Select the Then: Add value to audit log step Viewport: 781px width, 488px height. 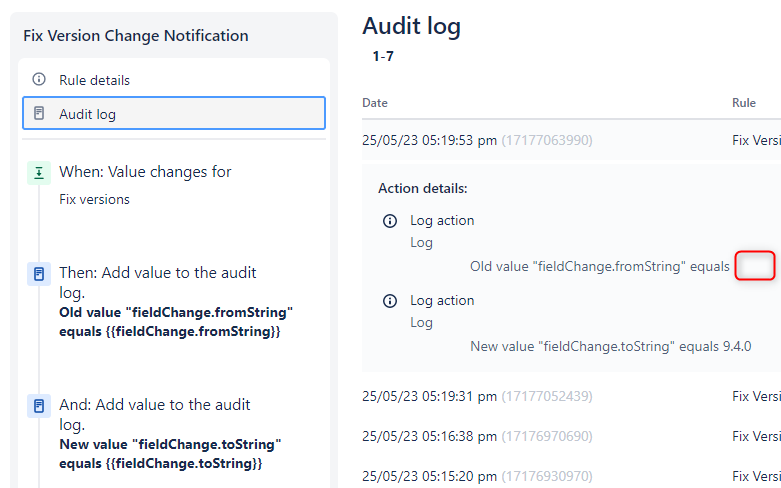click(157, 273)
